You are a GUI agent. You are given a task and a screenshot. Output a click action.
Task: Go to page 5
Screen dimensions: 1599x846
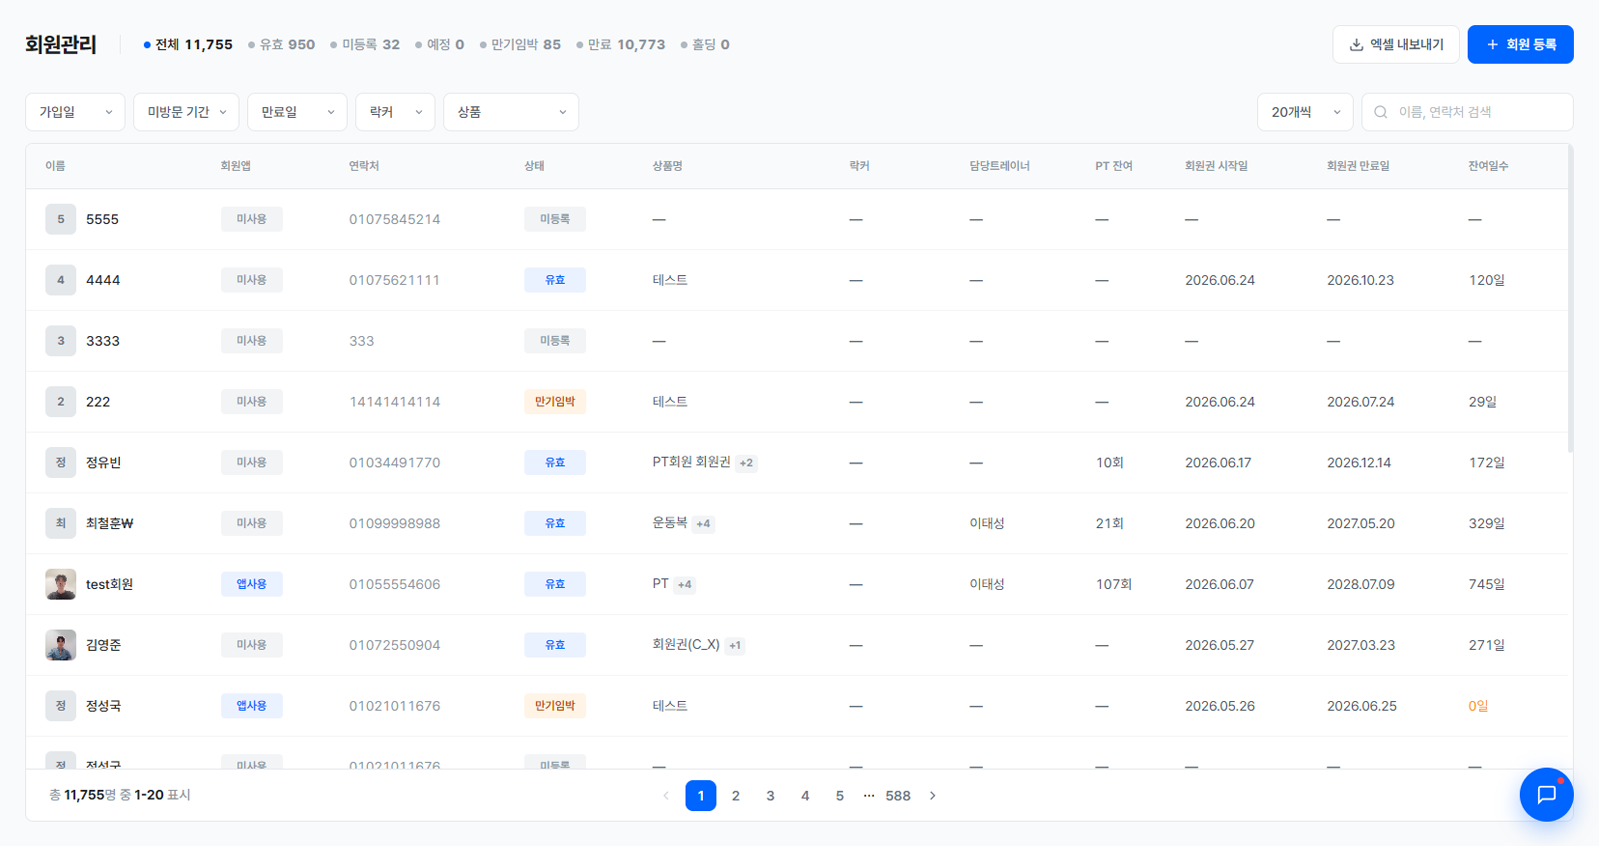tap(840, 796)
